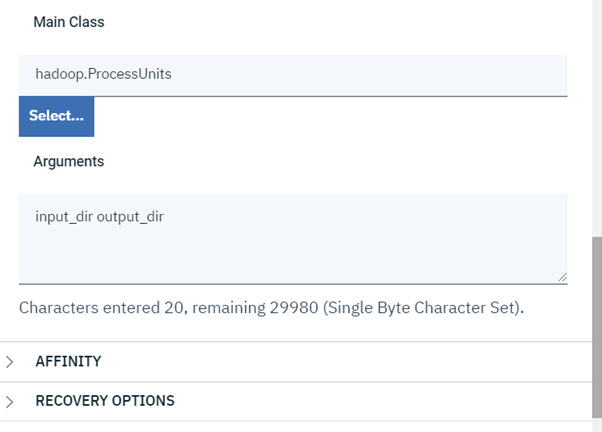The image size is (602, 432).
Task: Click the Main Class input field
Action: 292,74
